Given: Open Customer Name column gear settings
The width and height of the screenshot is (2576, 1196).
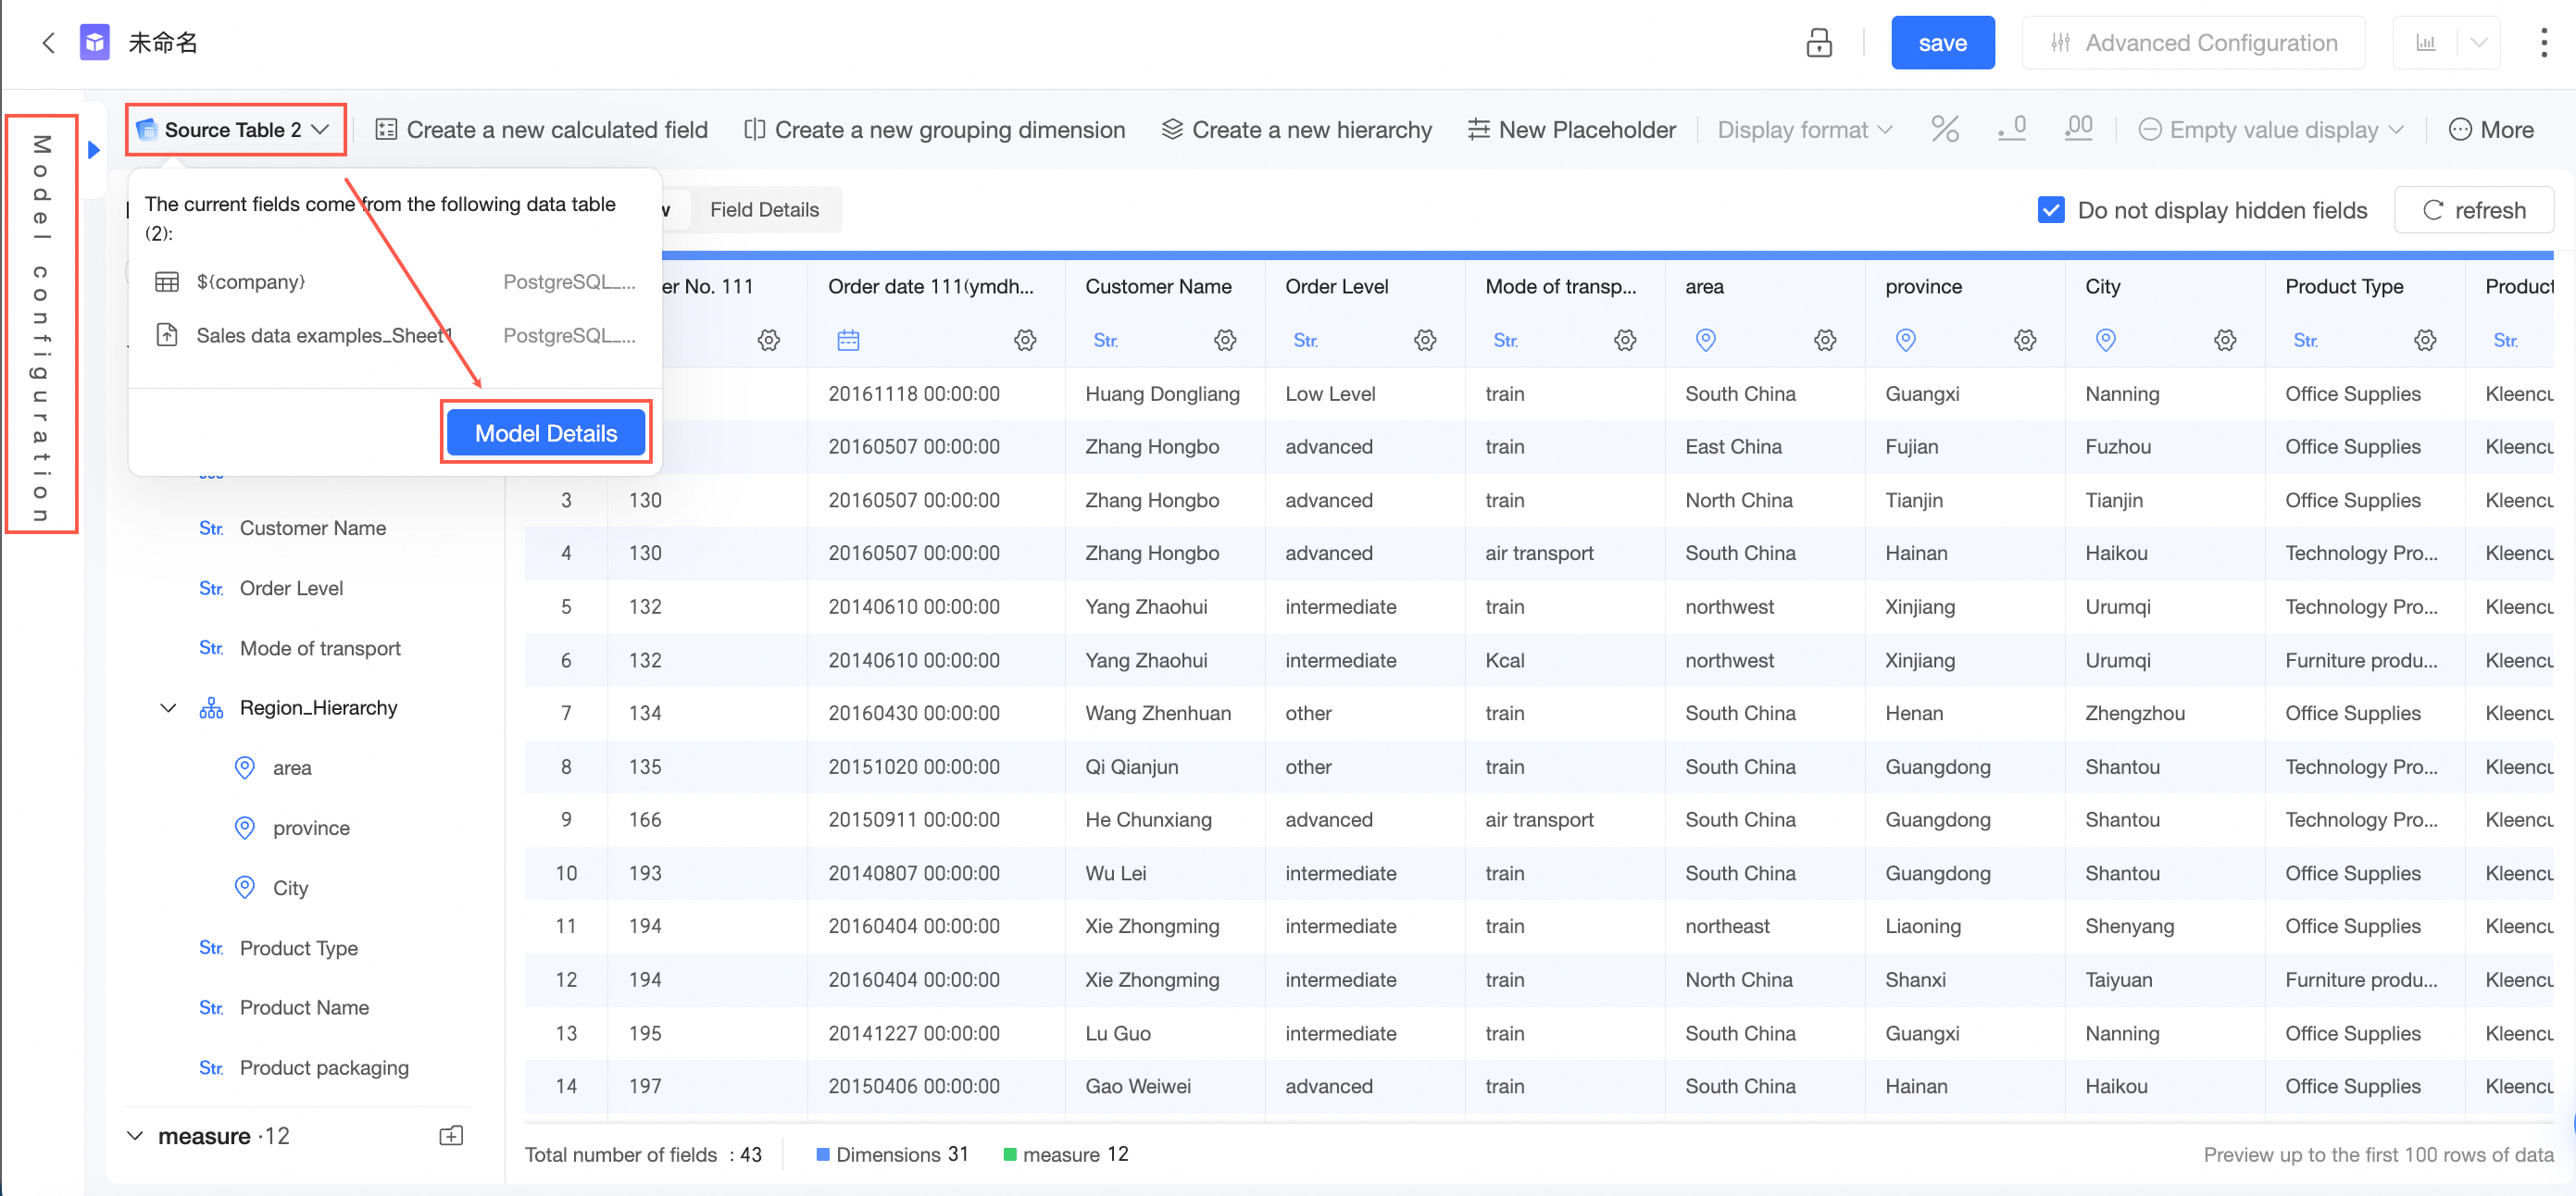Looking at the screenshot, I should pyautogui.click(x=1224, y=340).
